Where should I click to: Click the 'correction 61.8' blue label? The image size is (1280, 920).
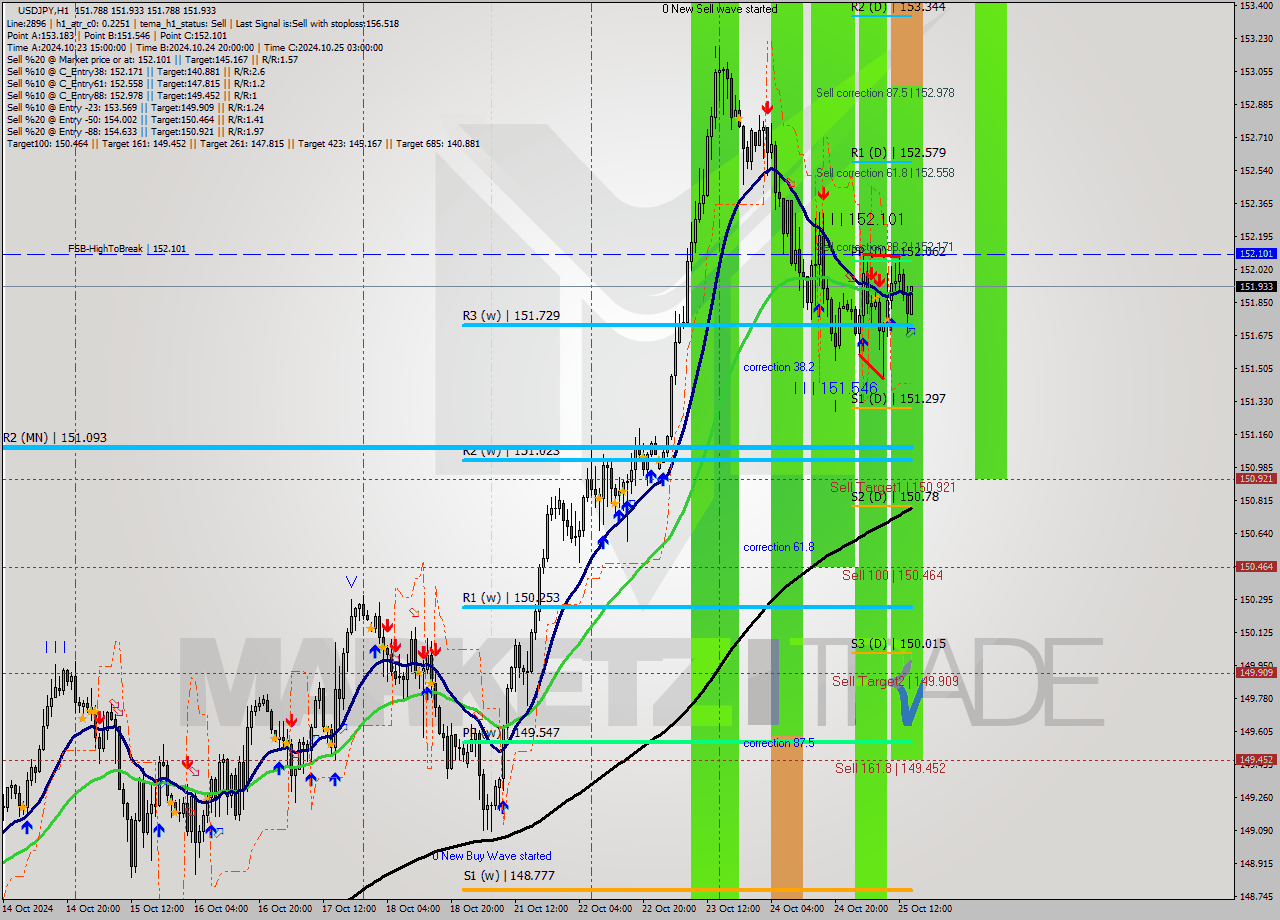click(x=779, y=547)
